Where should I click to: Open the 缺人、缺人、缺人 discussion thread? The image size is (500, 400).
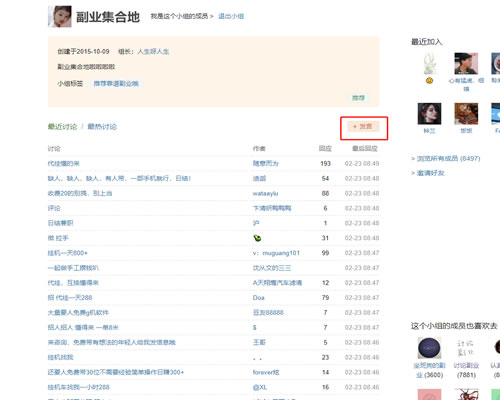(119, 178)
